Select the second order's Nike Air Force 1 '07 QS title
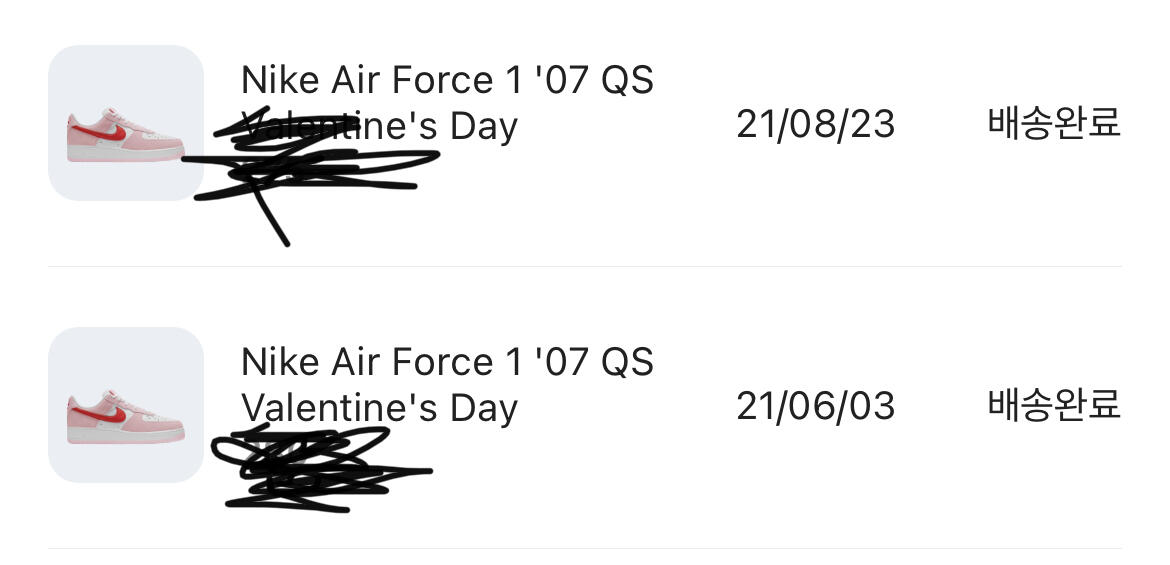The width and height of the screenshot is (1170, 565). (x=447, y=362)
